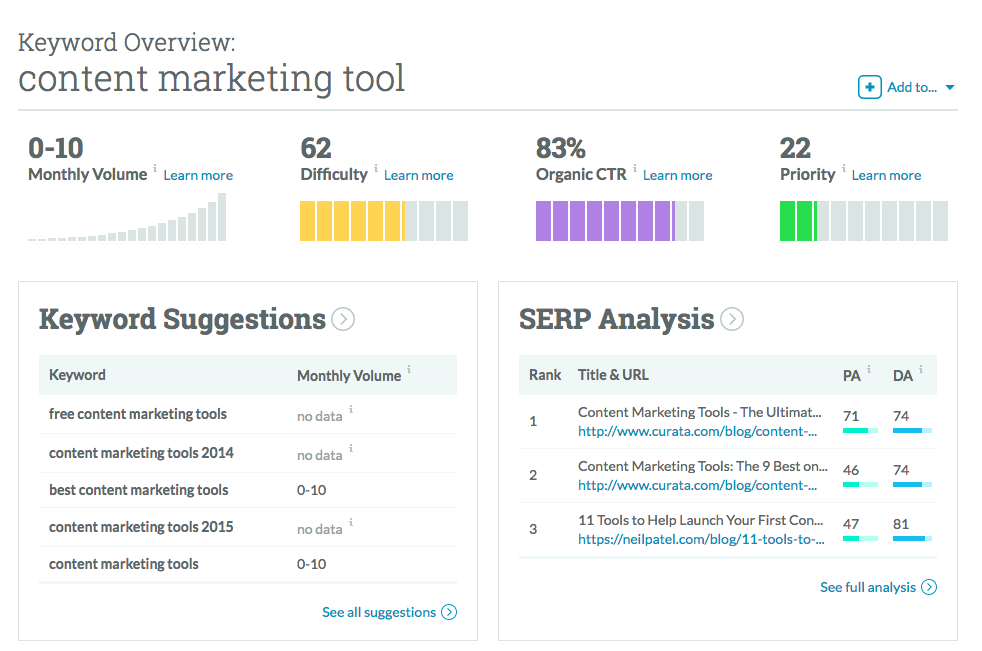Click info icon for free content marketing tools volume

(351, 409)
